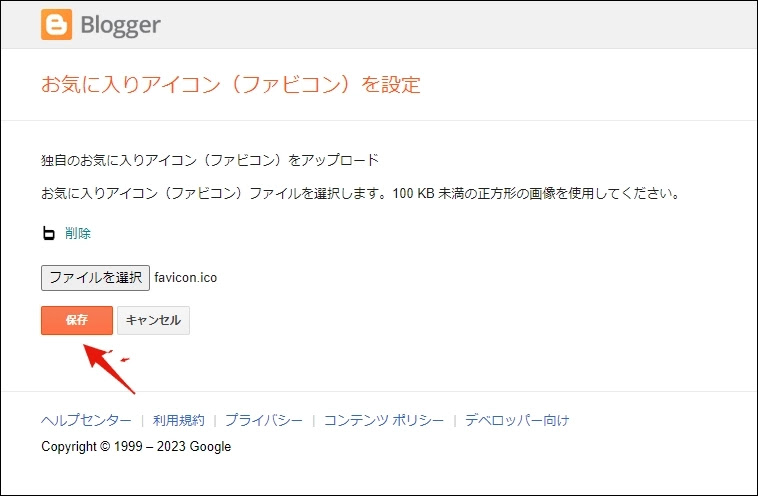Open the デベロッパー向け link
The image size is (758, 496).
517,420
